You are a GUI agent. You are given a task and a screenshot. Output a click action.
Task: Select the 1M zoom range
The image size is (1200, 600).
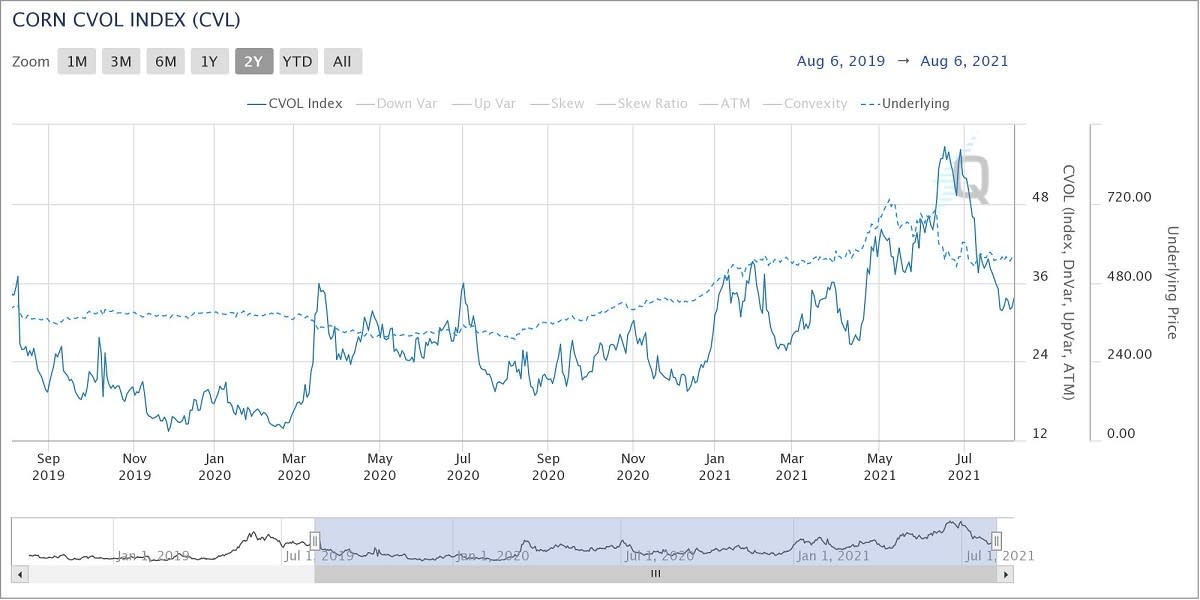point(76,61)
